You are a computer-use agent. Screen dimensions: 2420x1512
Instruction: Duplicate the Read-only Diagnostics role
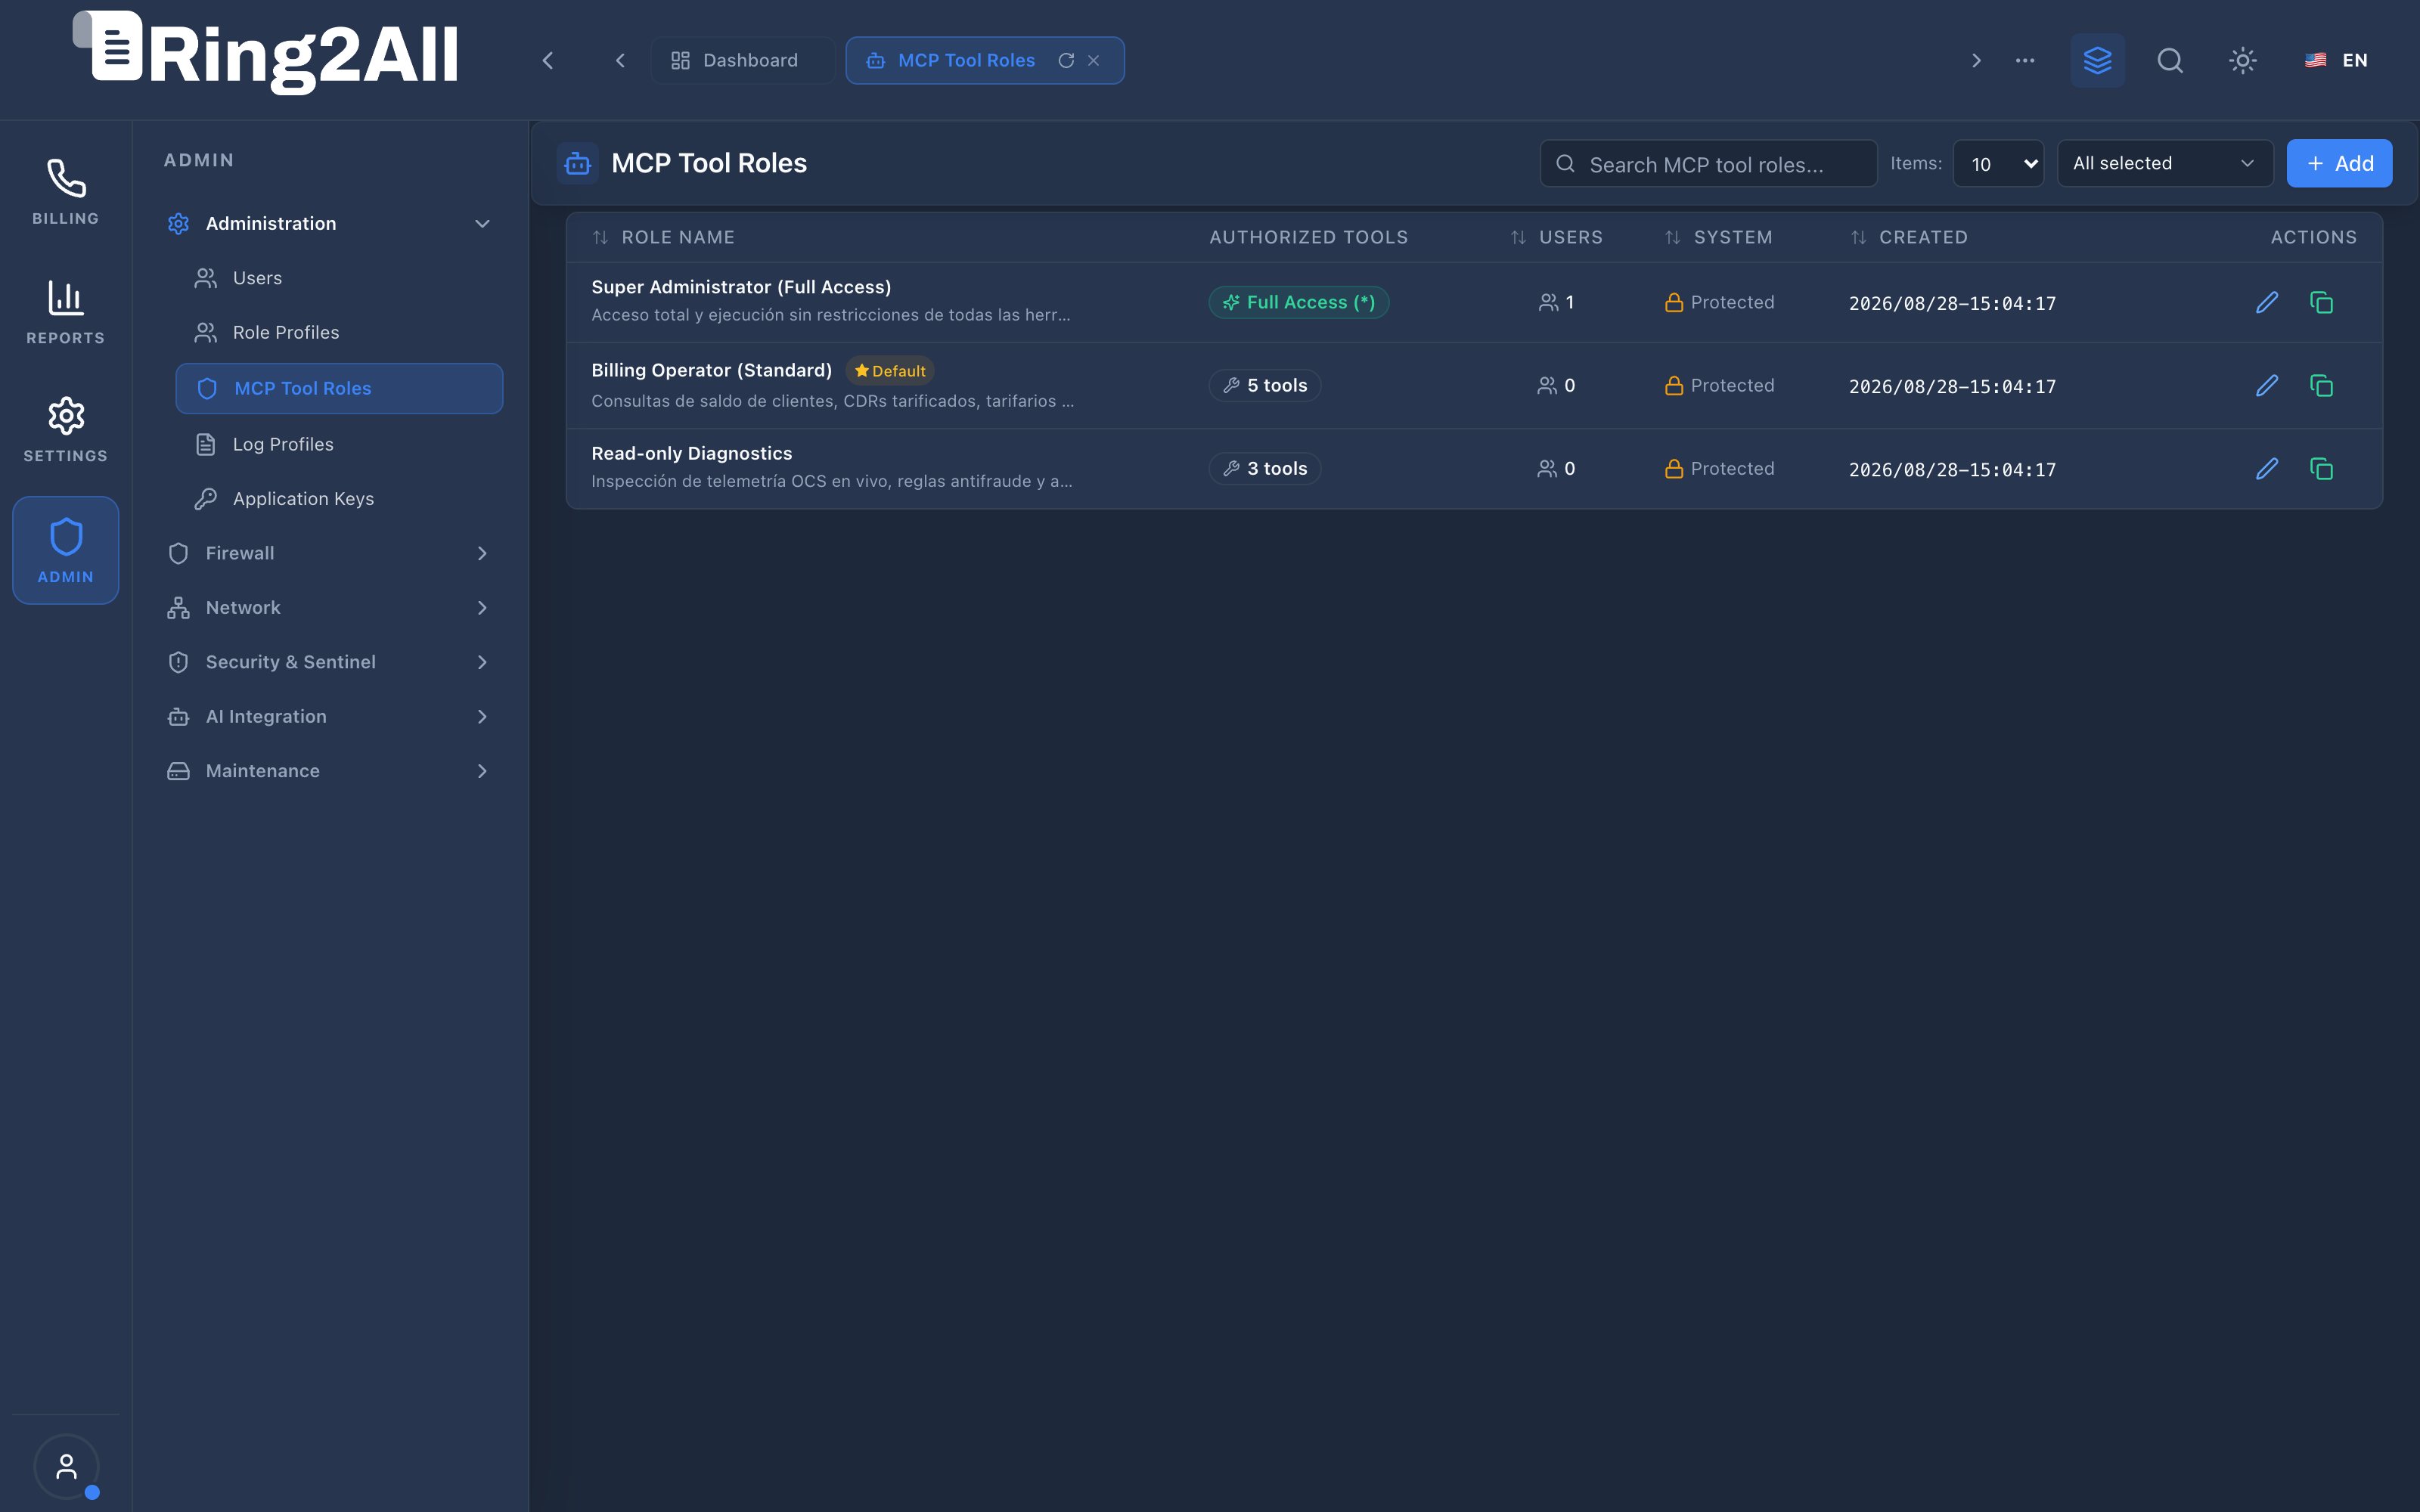click(x=2321, y=468)
